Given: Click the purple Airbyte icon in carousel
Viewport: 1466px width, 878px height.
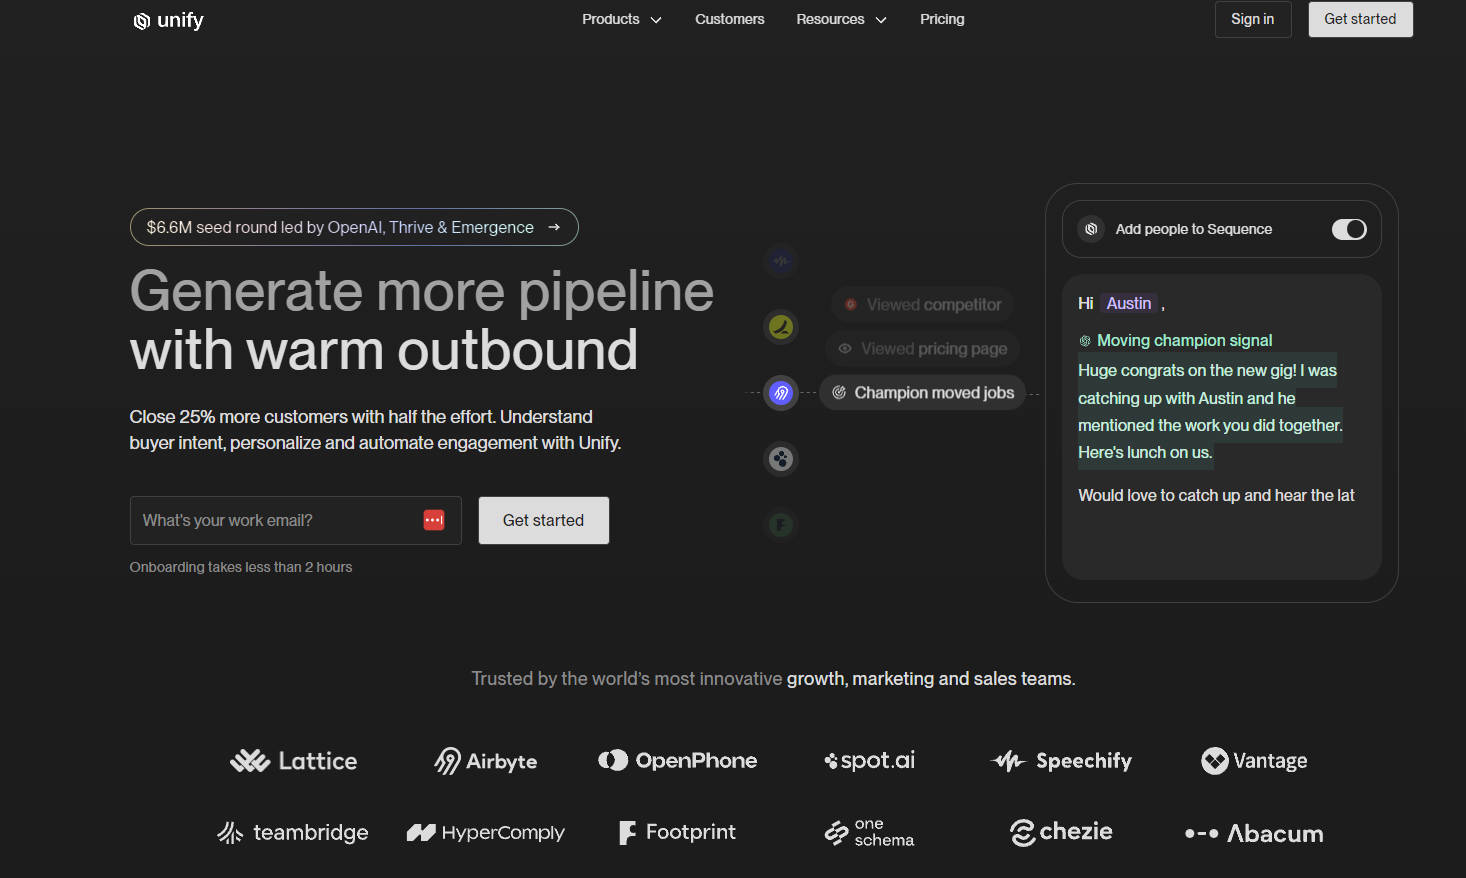Looking at the screenshot, I should [x=781, y=393].
